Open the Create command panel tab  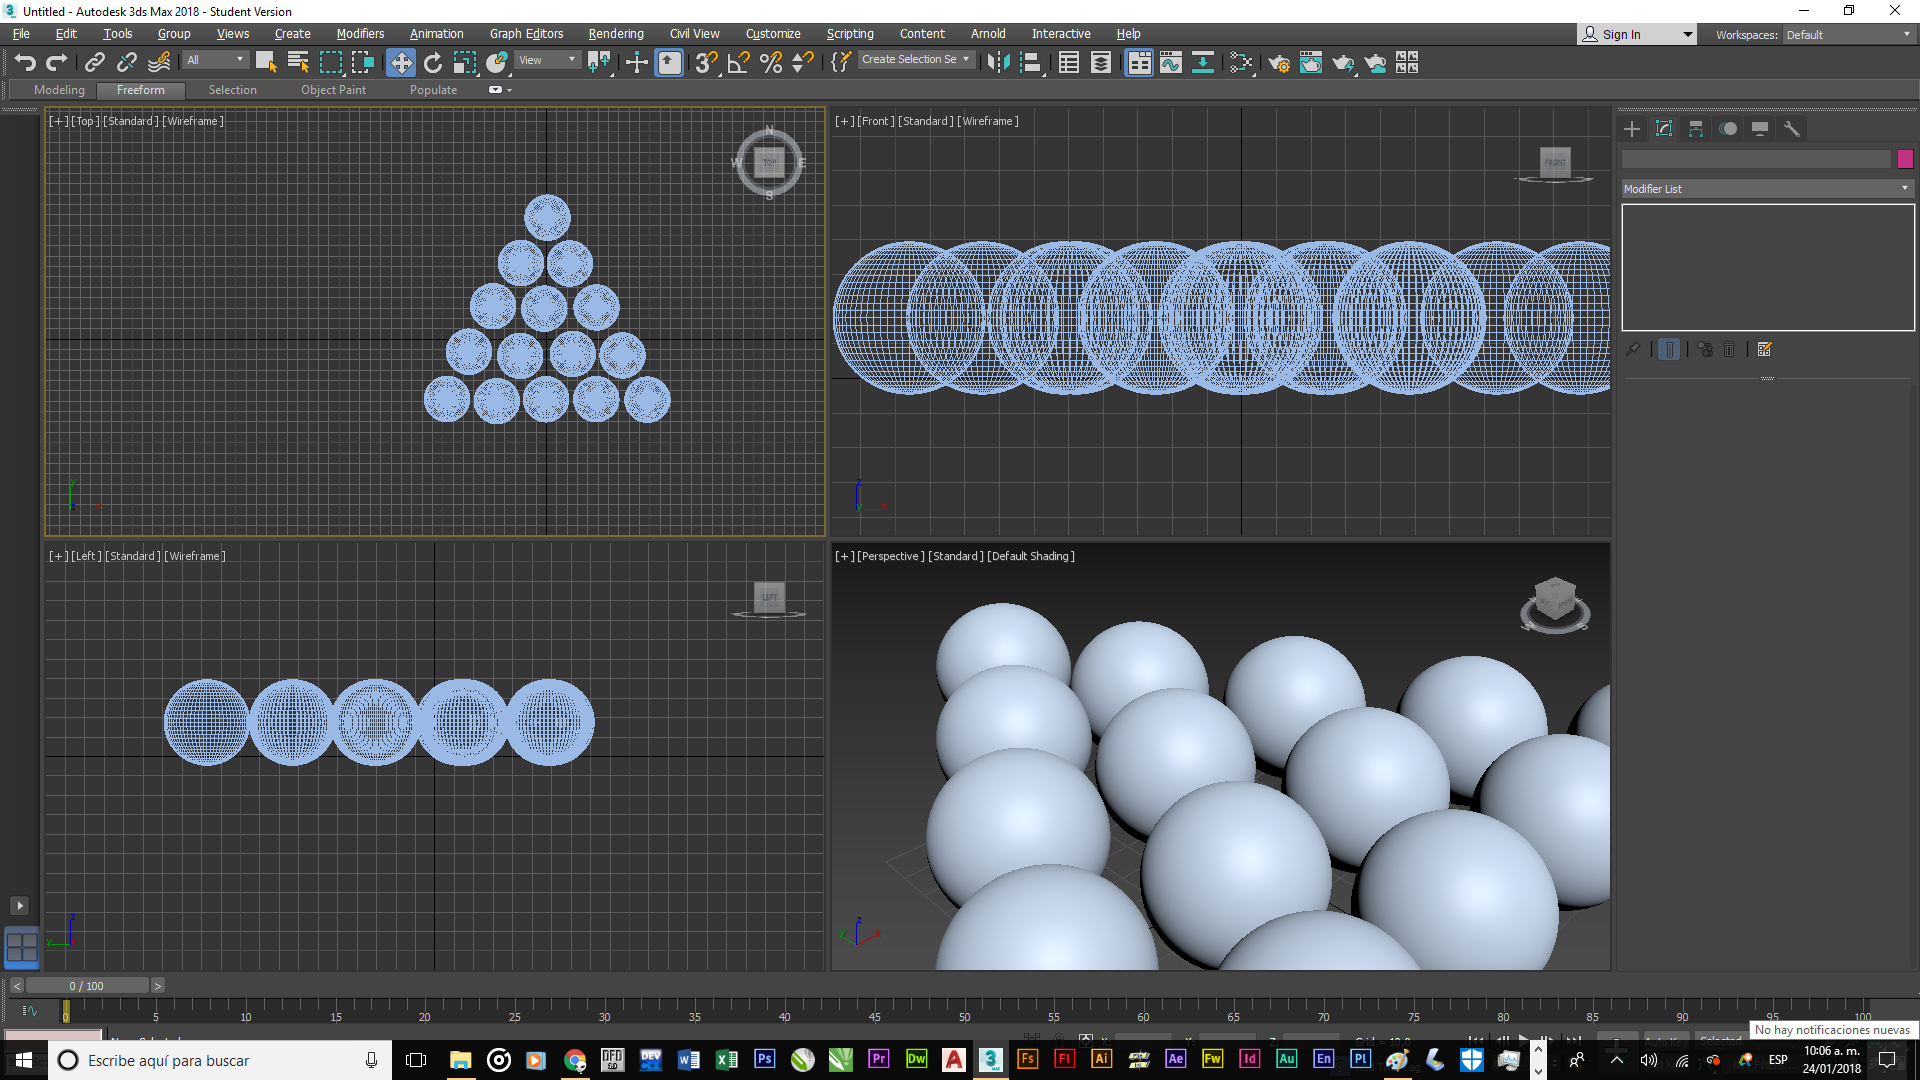(1632, 129)
